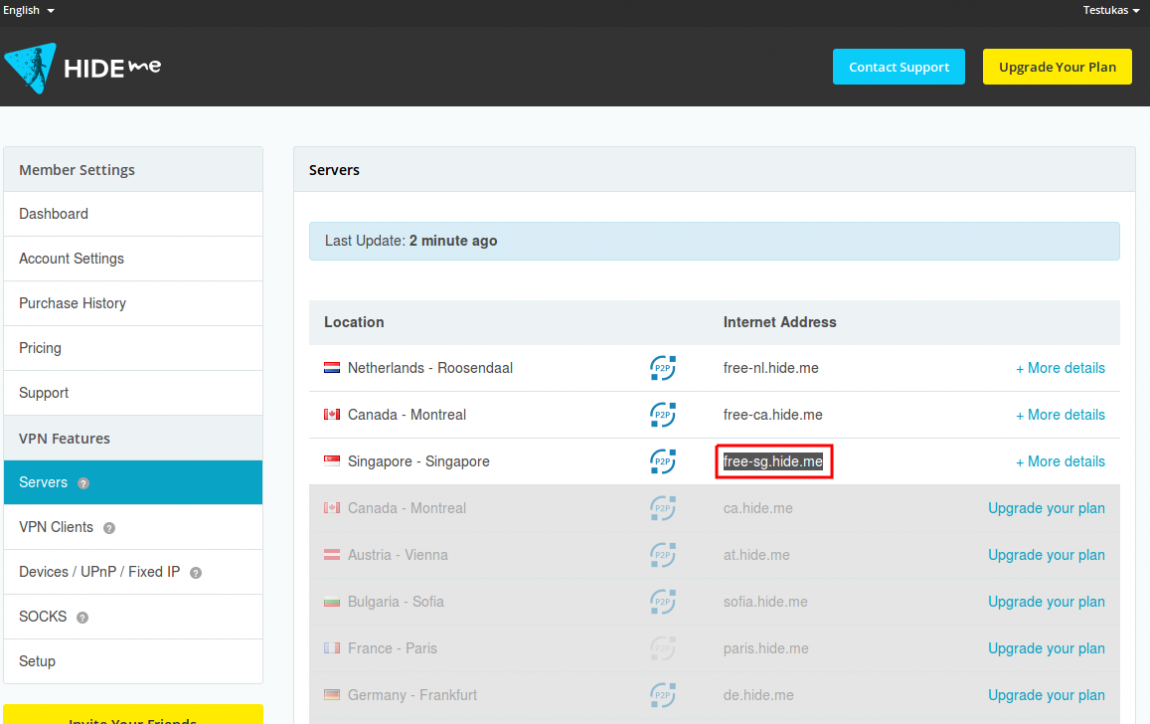Click the Contact Support button

click(x=898, y=66)
